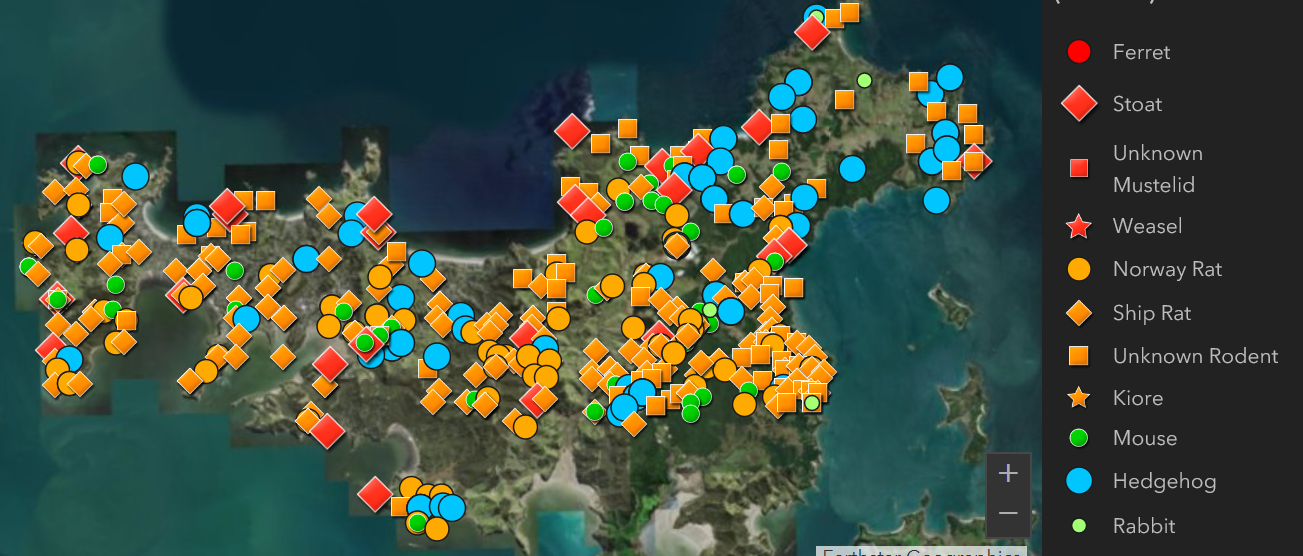Zoom out of the map
1303x556 pixels.
pyautogui.click(x=1008, y=513)
